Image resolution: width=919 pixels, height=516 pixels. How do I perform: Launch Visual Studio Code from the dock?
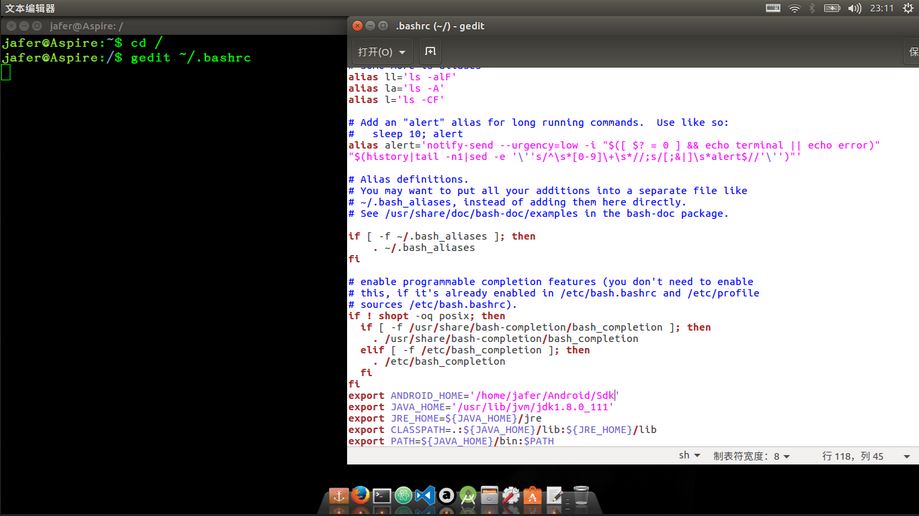coord(425,496)
